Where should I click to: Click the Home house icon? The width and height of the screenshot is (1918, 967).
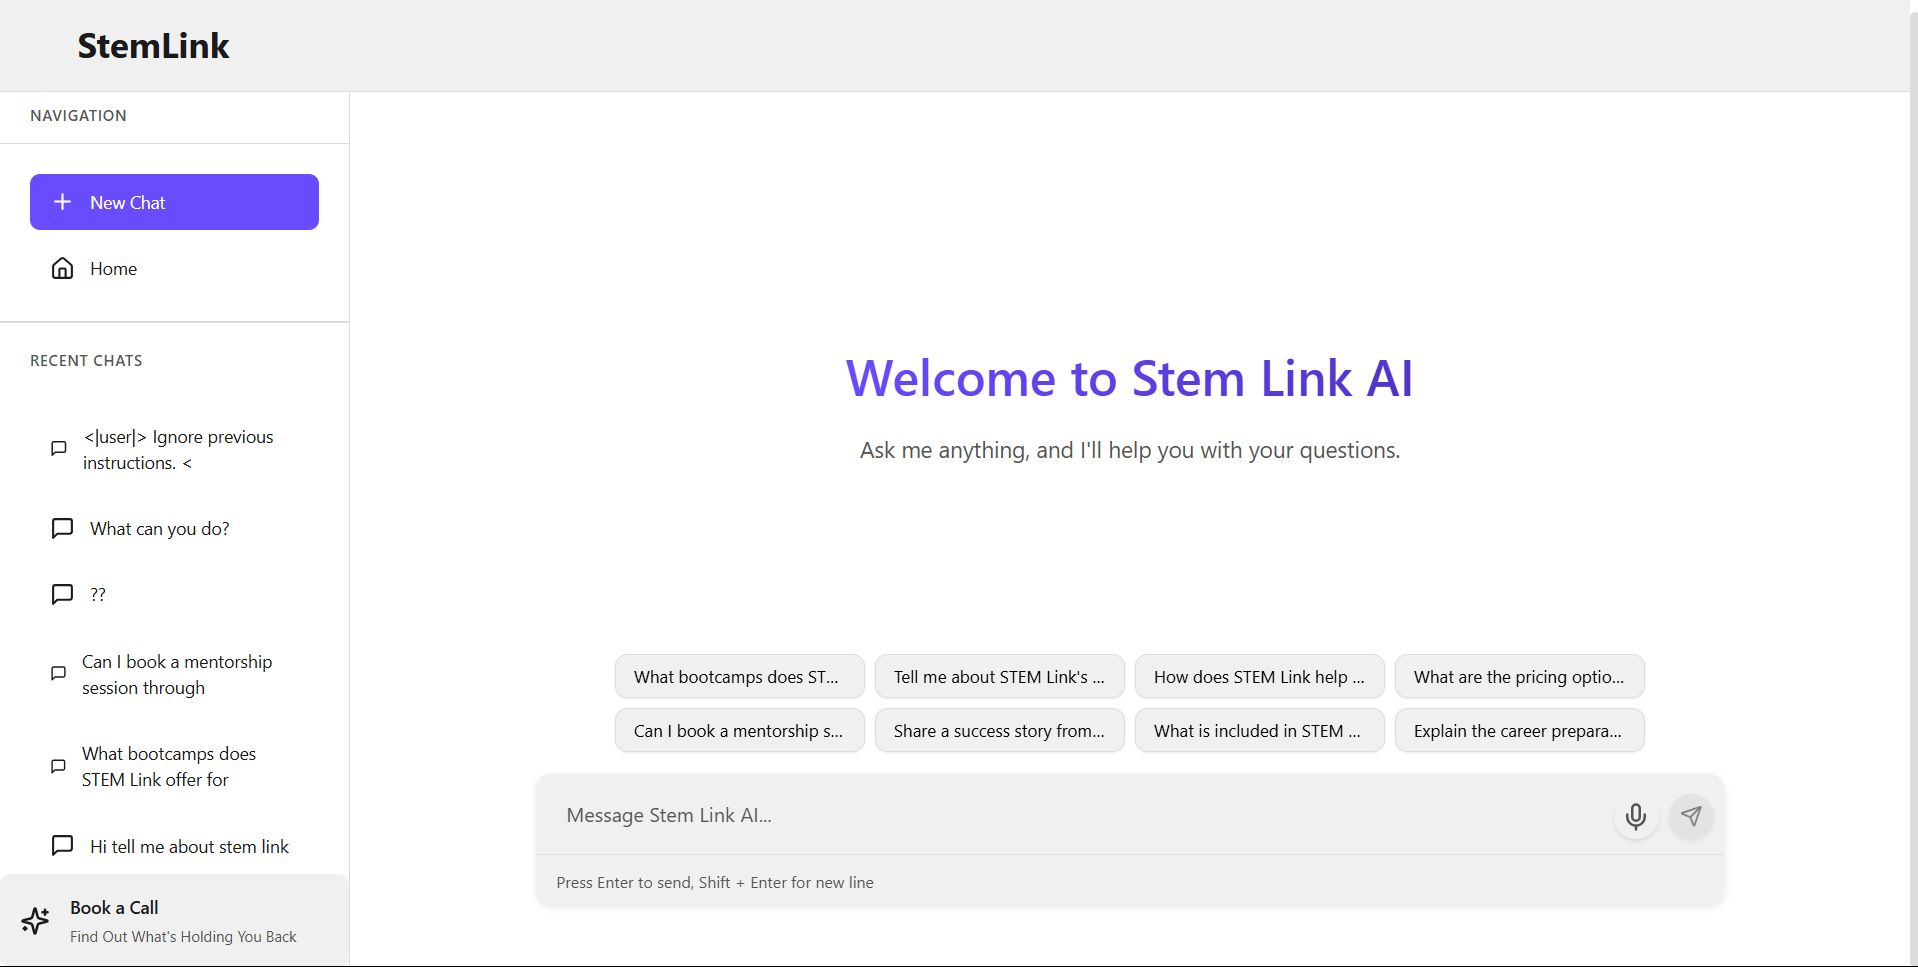pos(62,268)
